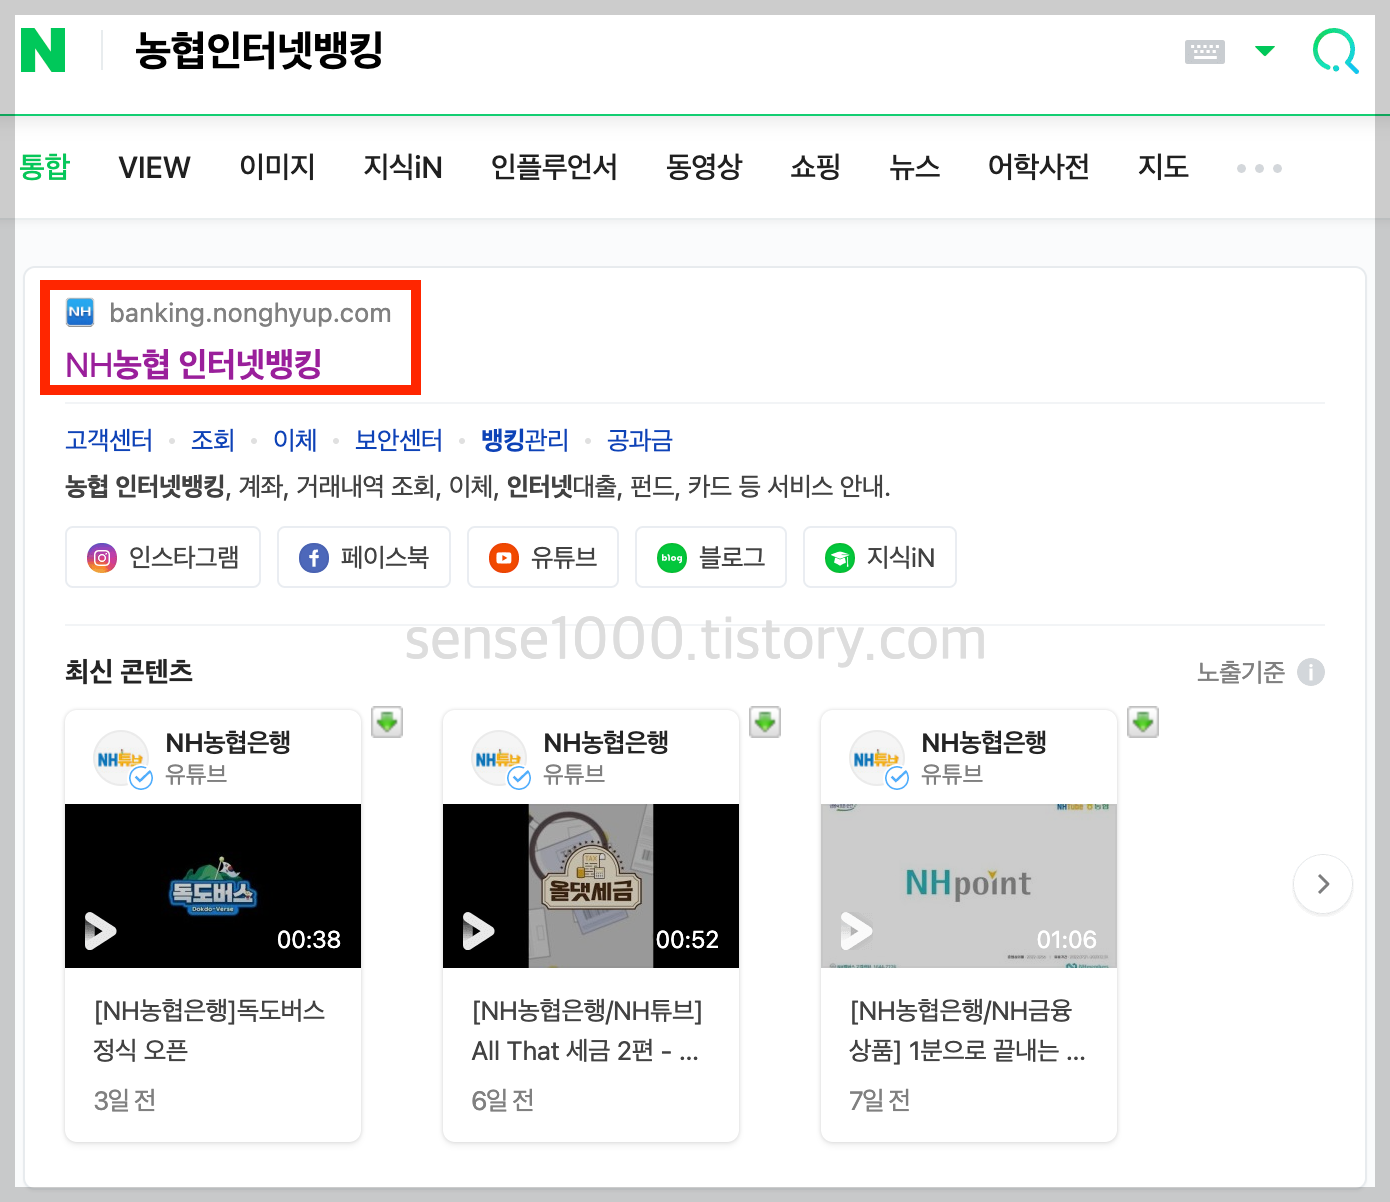Open the Facebook page icon
The image size is (1390, 1202).
313,557
